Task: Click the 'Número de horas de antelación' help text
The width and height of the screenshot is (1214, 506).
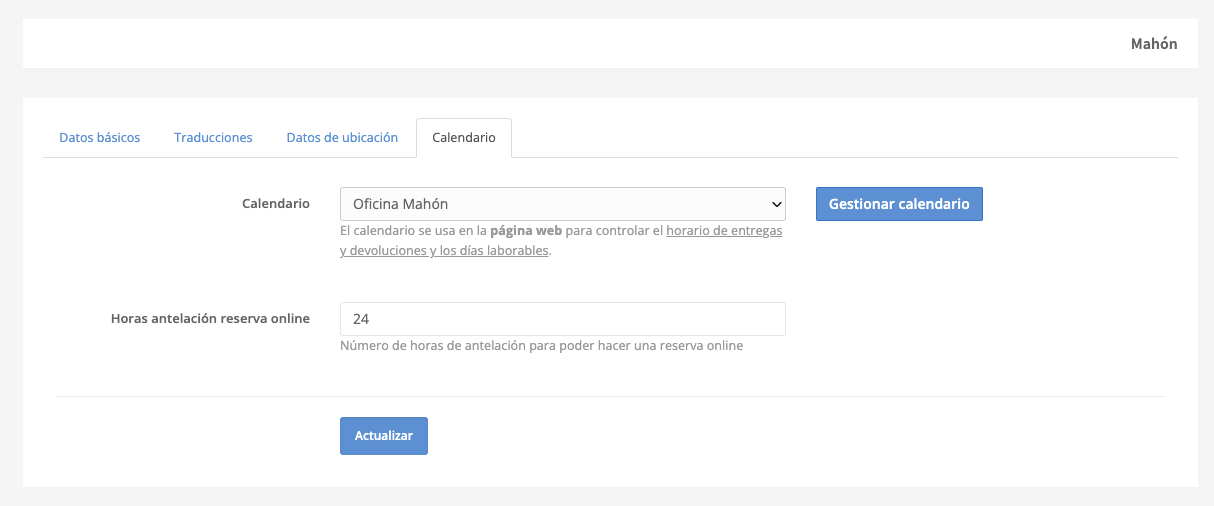Action: (x=541, y=346)
